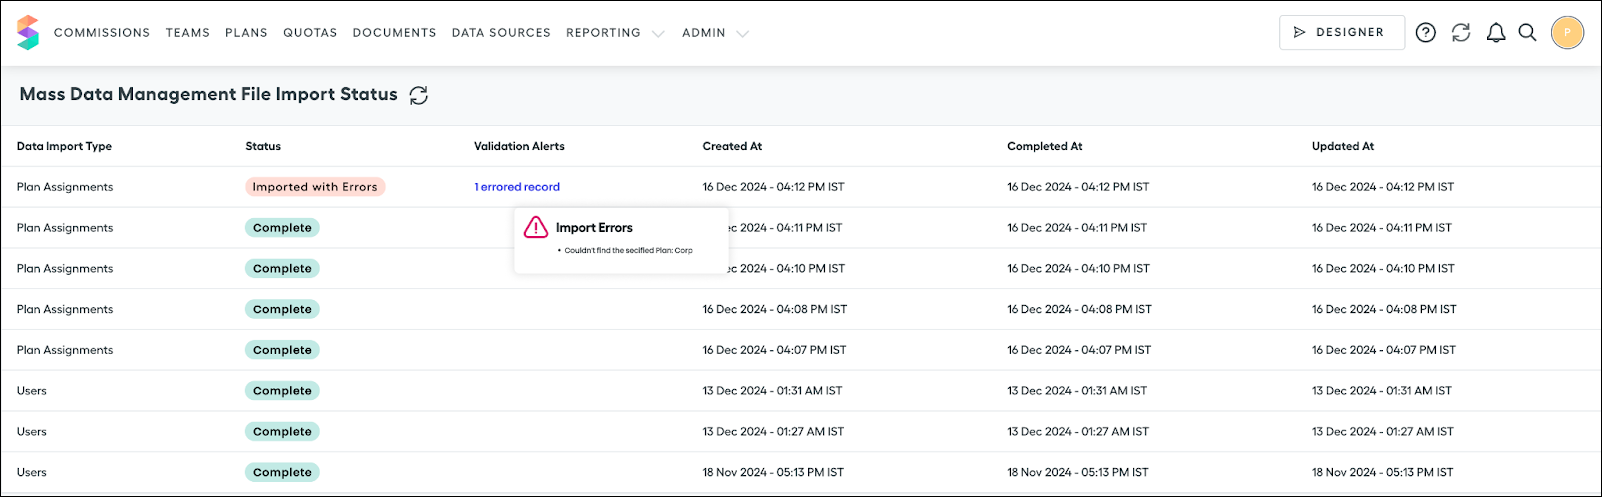Image resolution: width=1602 pixels, height=497 pixels.
Task: Click Created At 16 Dec 2024 04:12 PM
Action: coord(773,187)
